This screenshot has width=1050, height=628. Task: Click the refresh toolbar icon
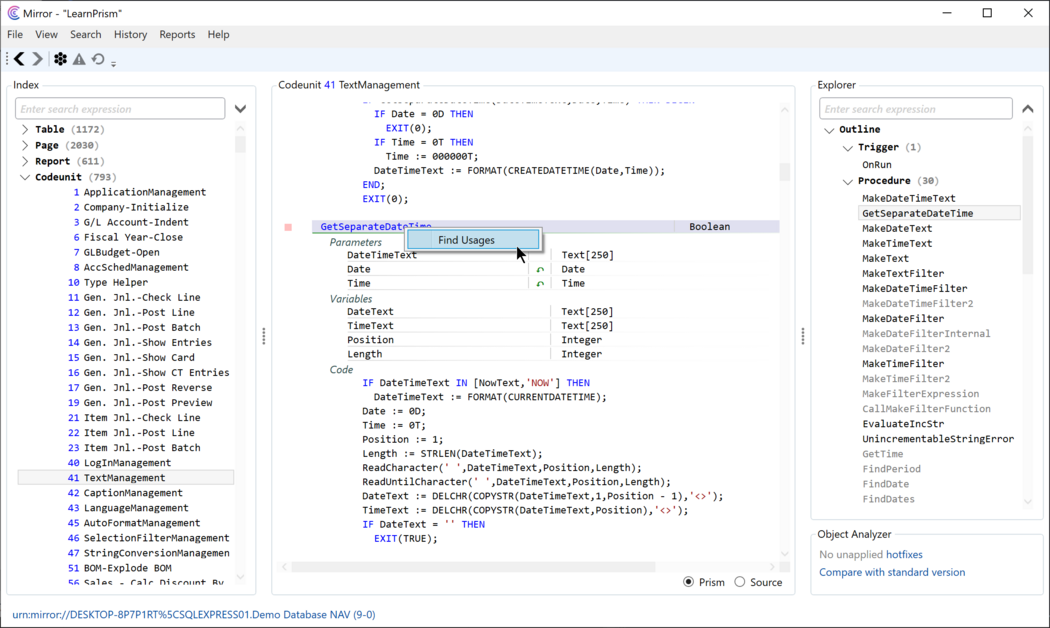(98, 59)
